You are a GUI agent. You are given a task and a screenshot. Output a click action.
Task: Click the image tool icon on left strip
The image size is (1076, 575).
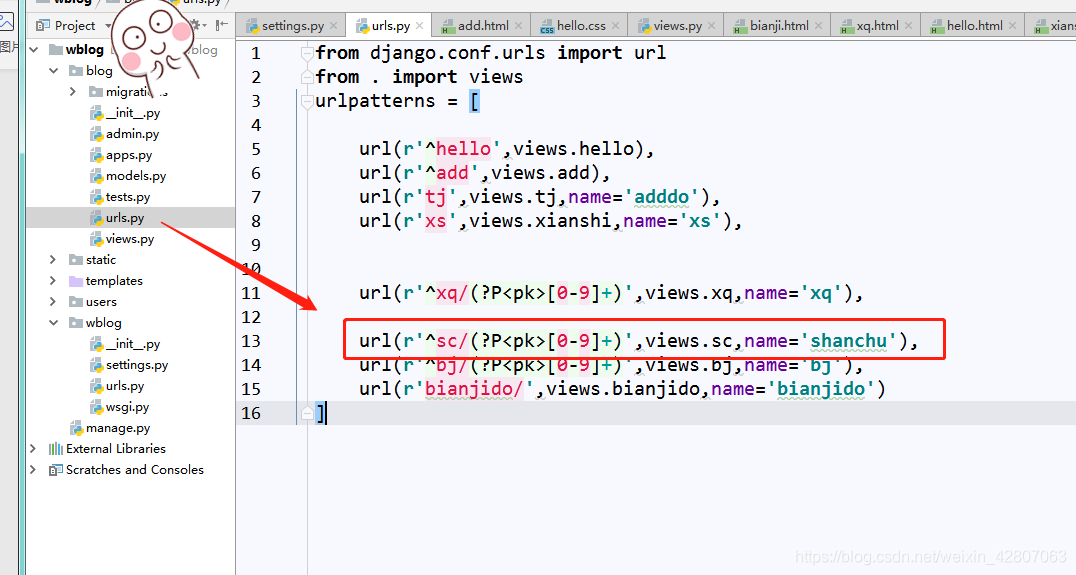pos(7,22)
